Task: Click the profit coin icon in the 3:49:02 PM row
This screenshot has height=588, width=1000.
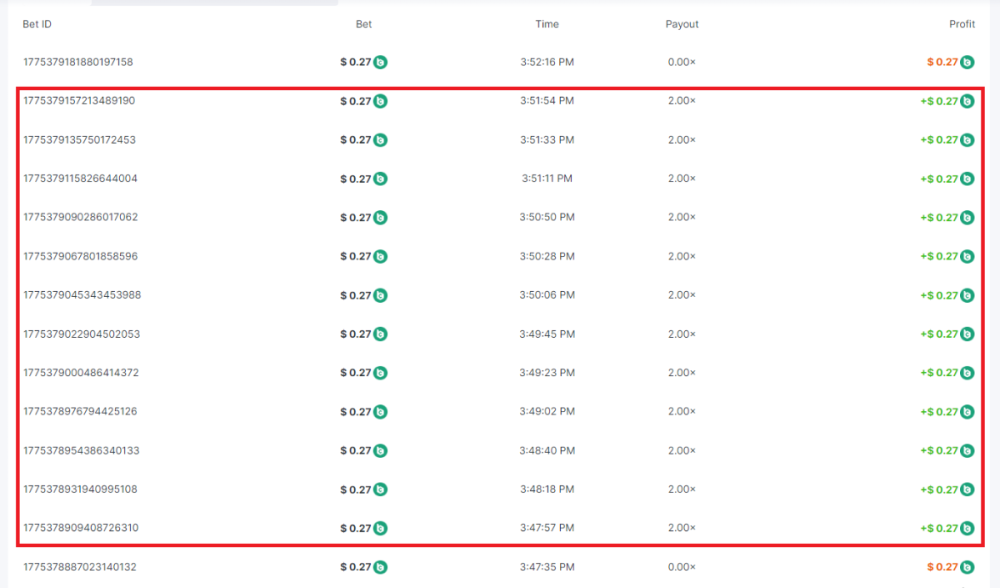Action: click(x=967, y=412)
